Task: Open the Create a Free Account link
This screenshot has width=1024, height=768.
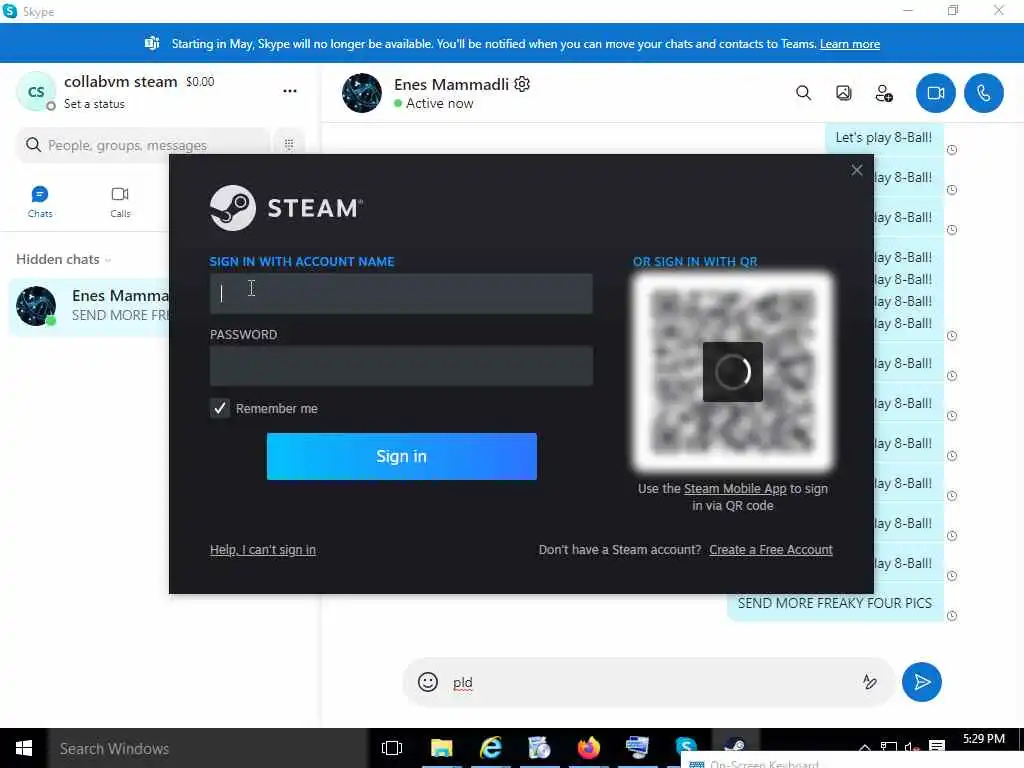Action: click(x=771, y=550)
